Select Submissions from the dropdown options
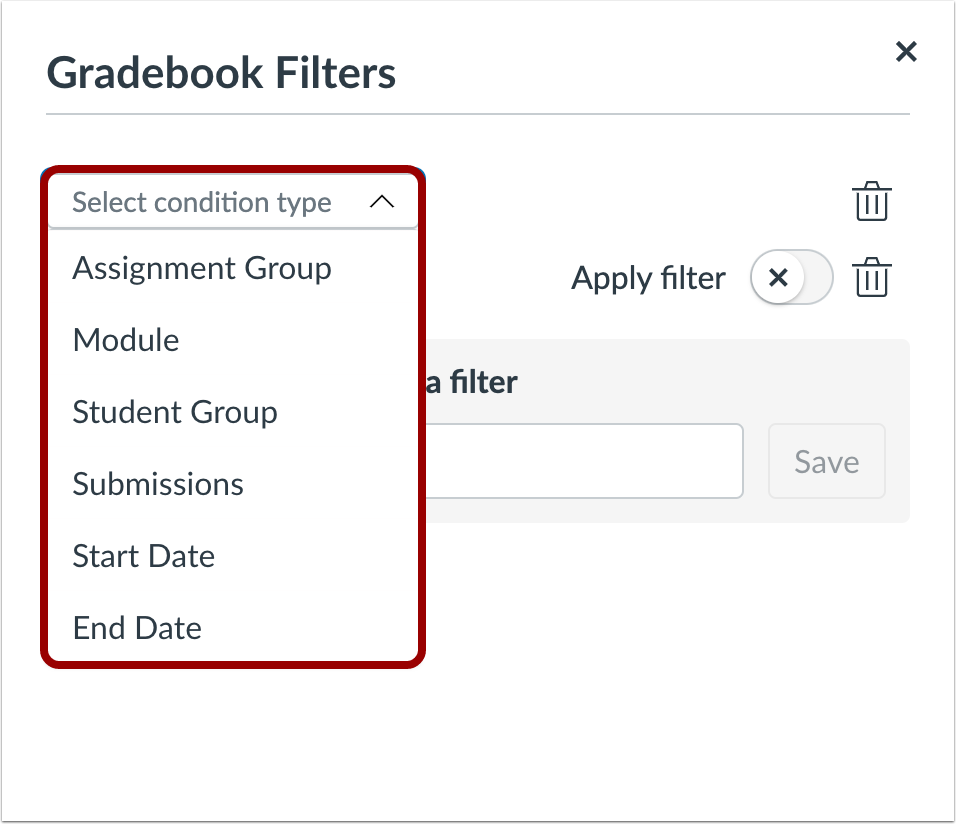The width and height of the screenshot is (956, 824). pos(158,484)
